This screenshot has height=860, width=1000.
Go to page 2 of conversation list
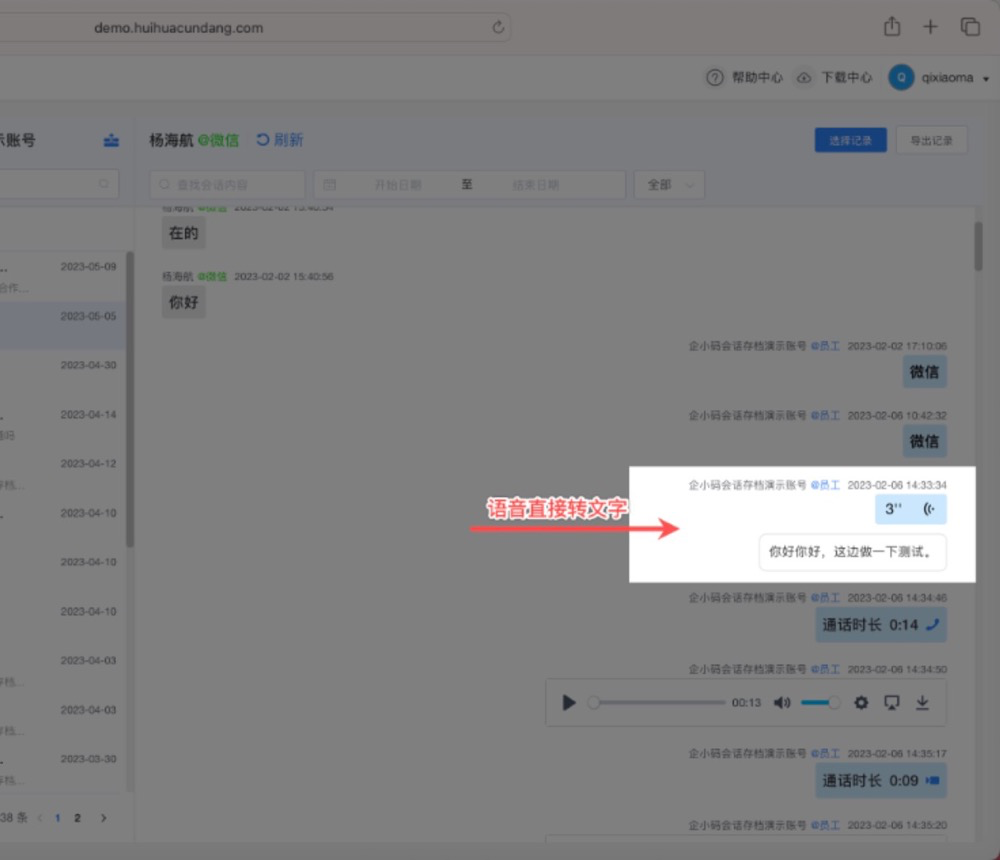77,818
